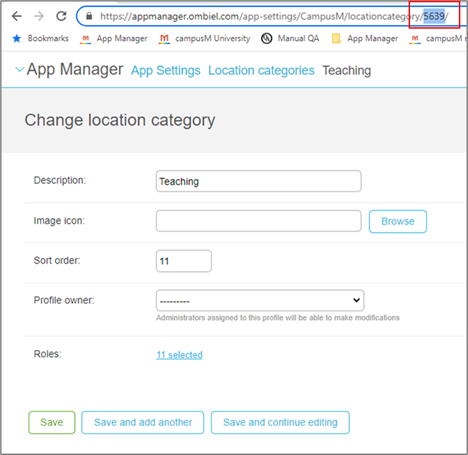Click in the Image icon text field
Viewport: 468px width, 455px height.
click(258, 221)
